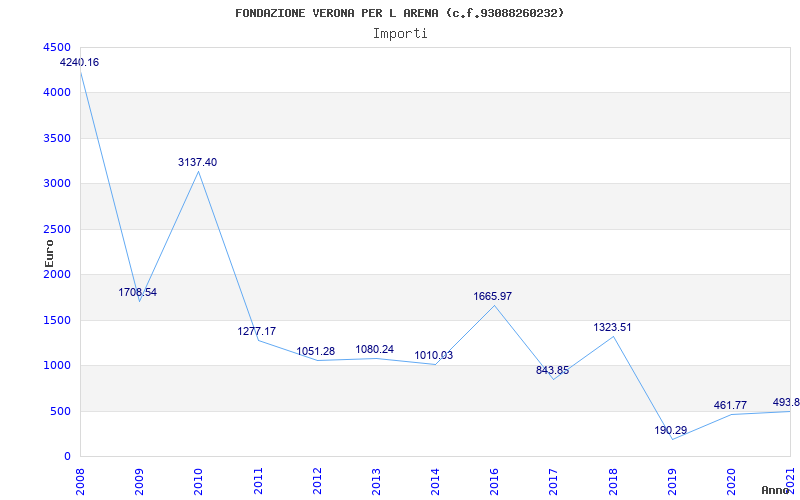
Task: Click the 190.29 lowest value label
Action: tap(671, 430)
